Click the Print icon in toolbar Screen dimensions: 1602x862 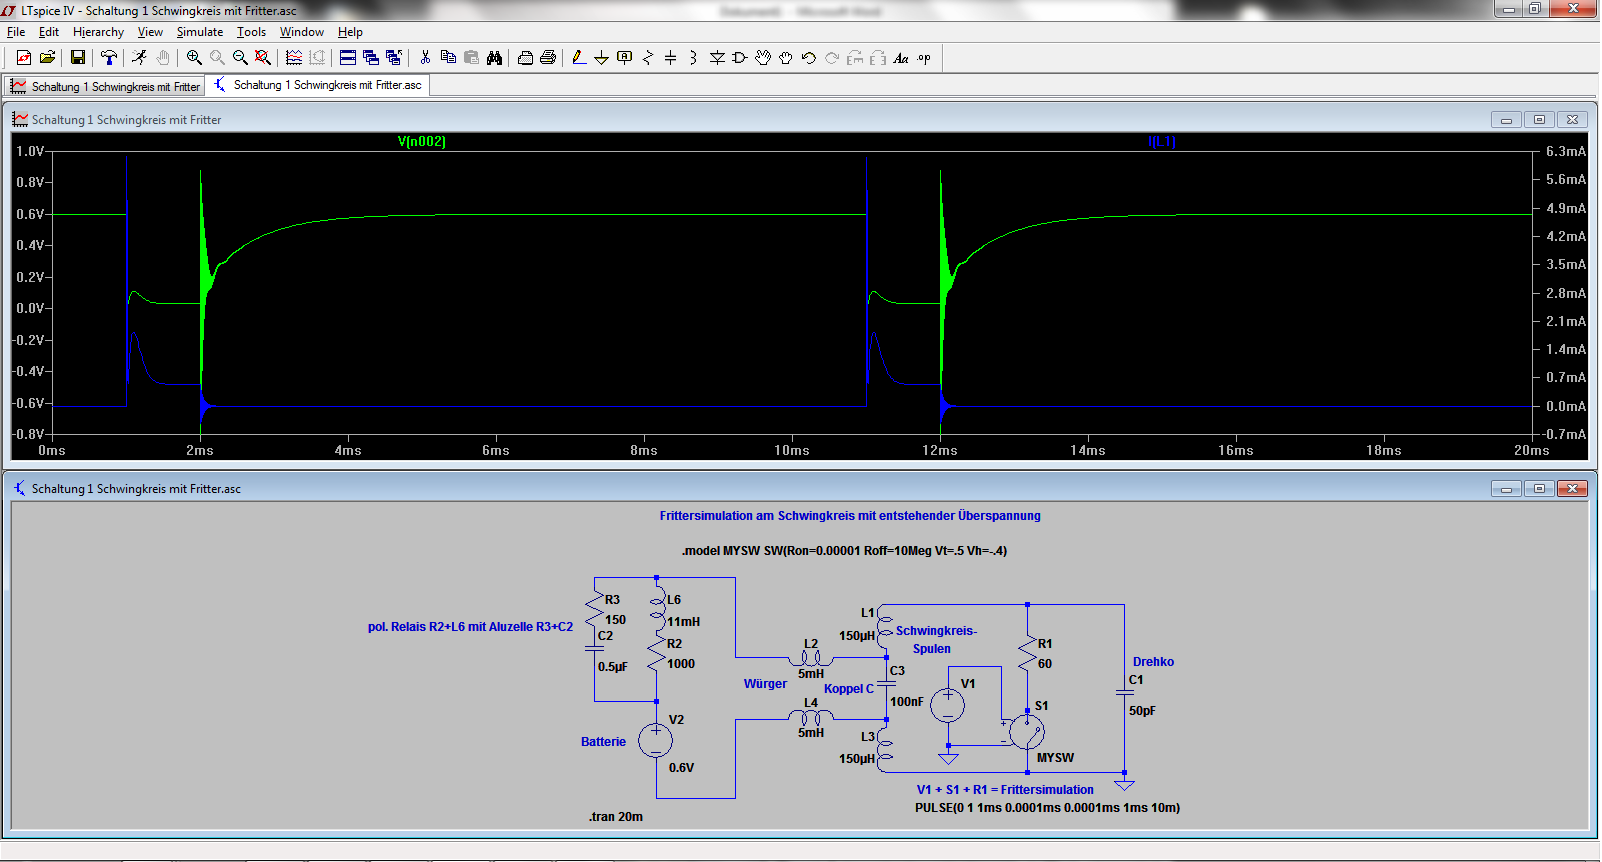pyautogui.click(x=548, y=58)
